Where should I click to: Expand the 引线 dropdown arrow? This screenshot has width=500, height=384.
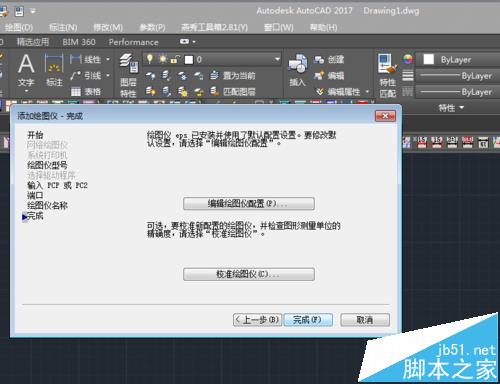pyautogui.click(x=108, y=76)
